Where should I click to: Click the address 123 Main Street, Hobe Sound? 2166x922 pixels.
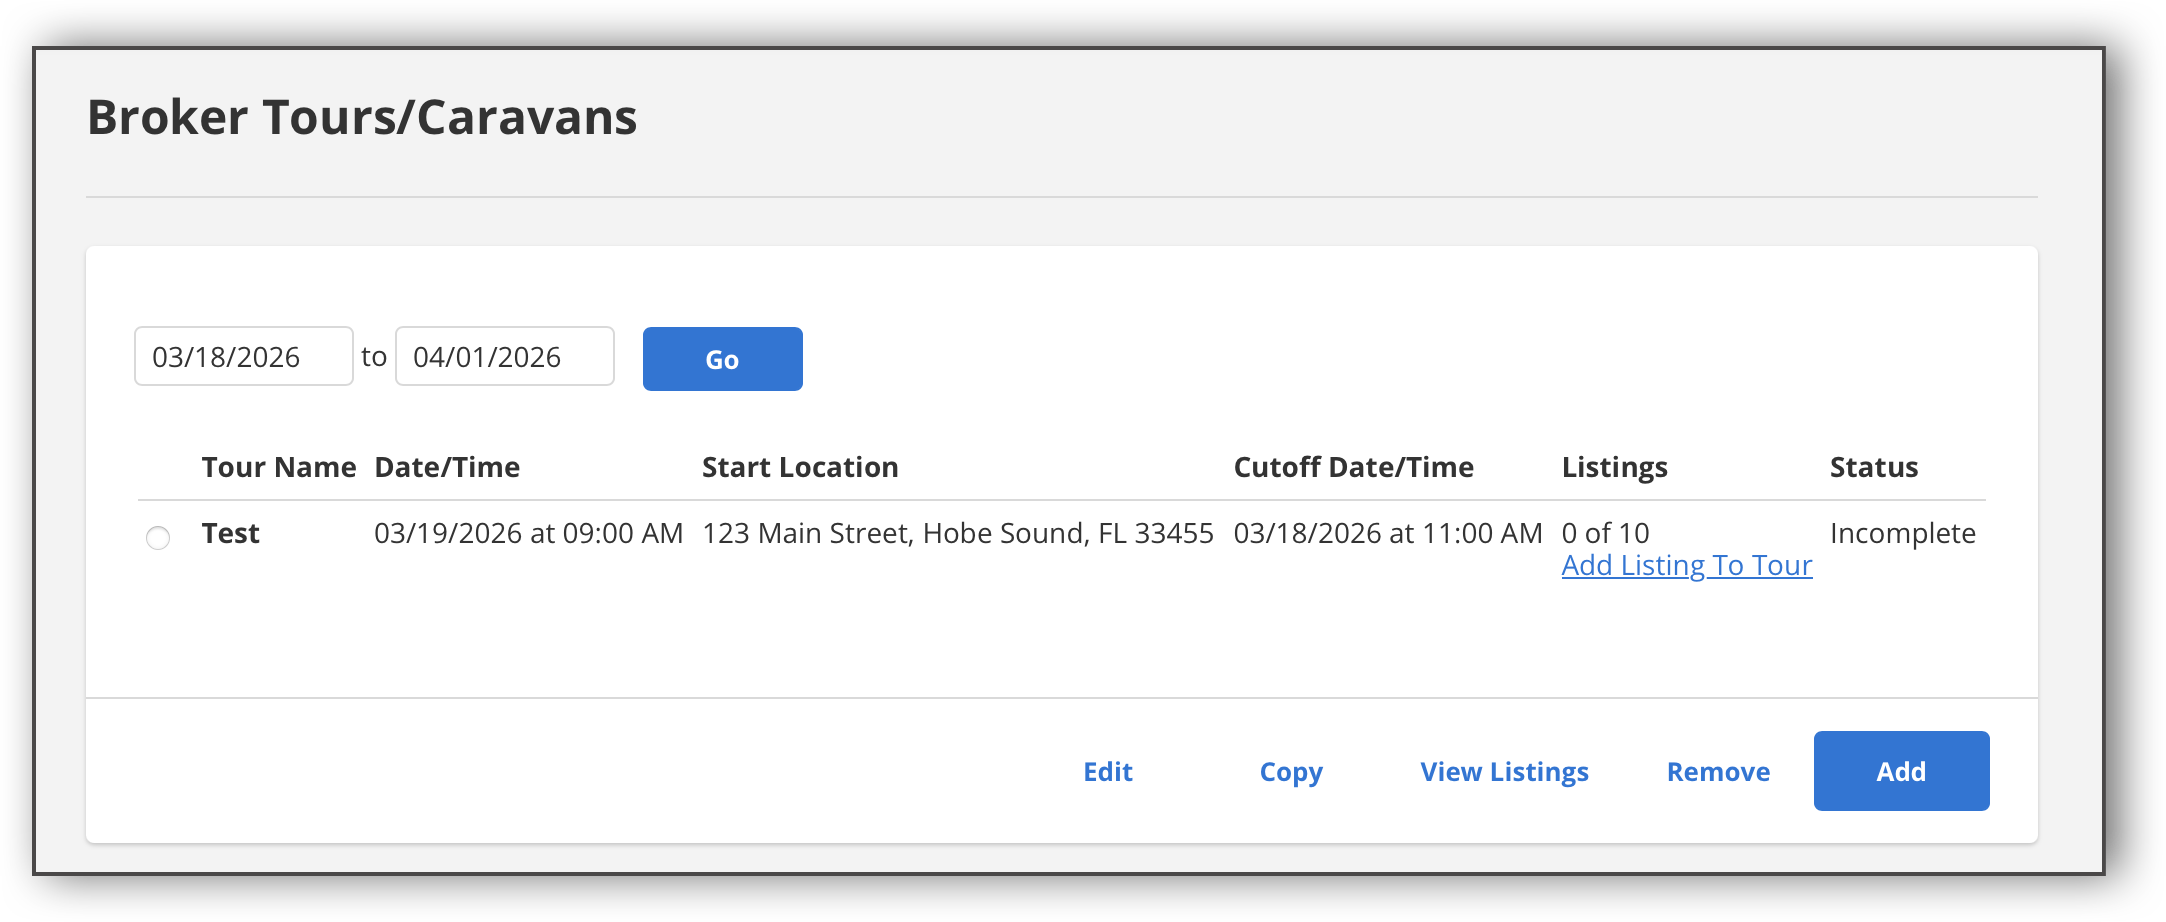click(x=958, y=533)
